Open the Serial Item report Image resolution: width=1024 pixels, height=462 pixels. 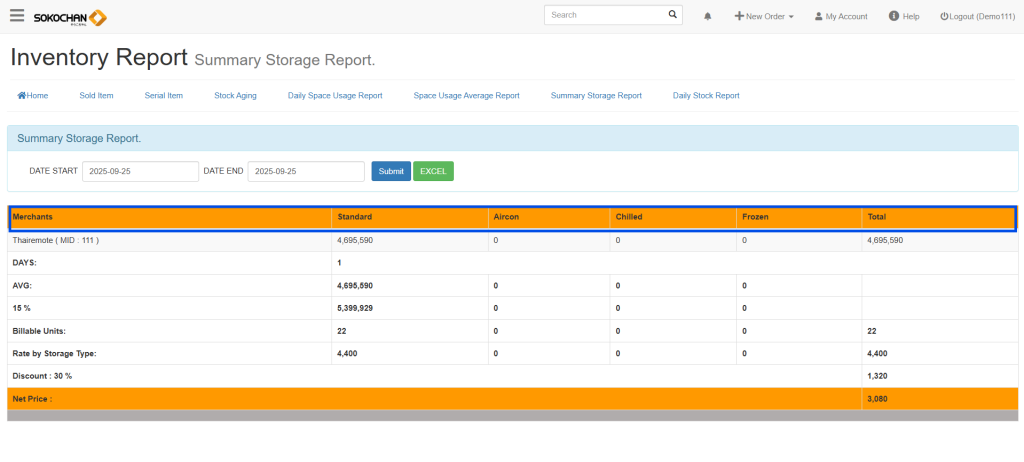164,96
